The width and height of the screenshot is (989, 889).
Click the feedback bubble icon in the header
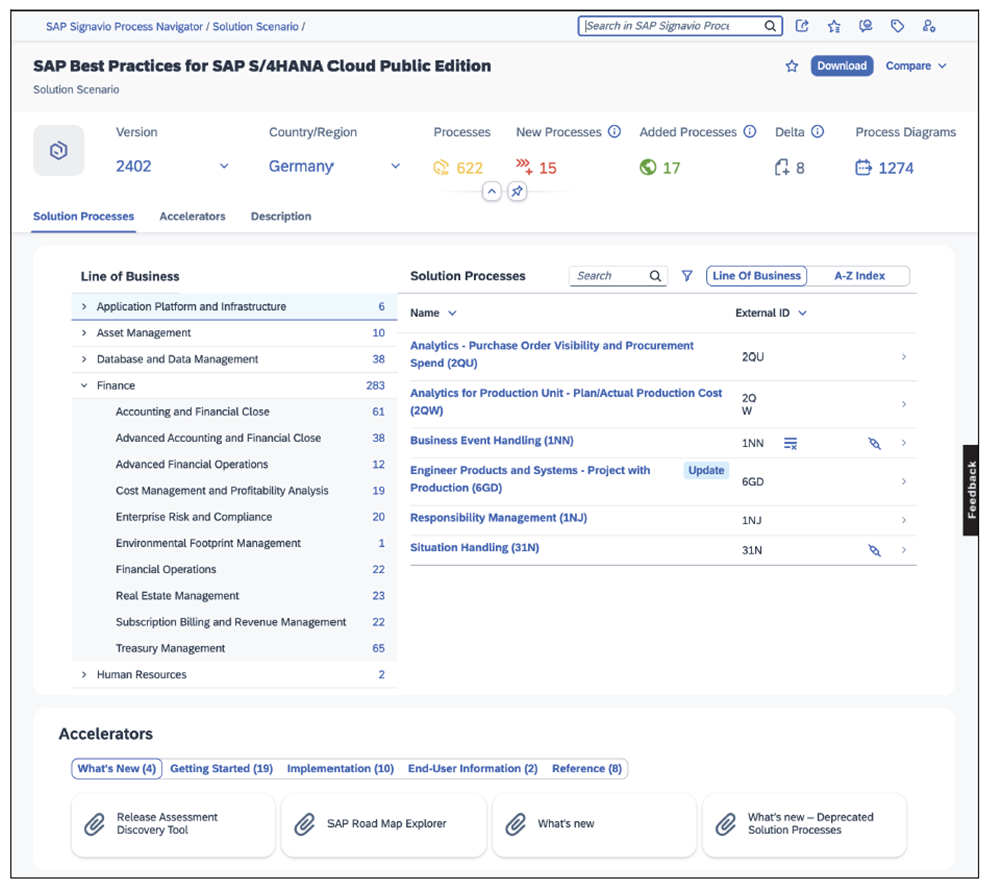[x=865, y=26]
